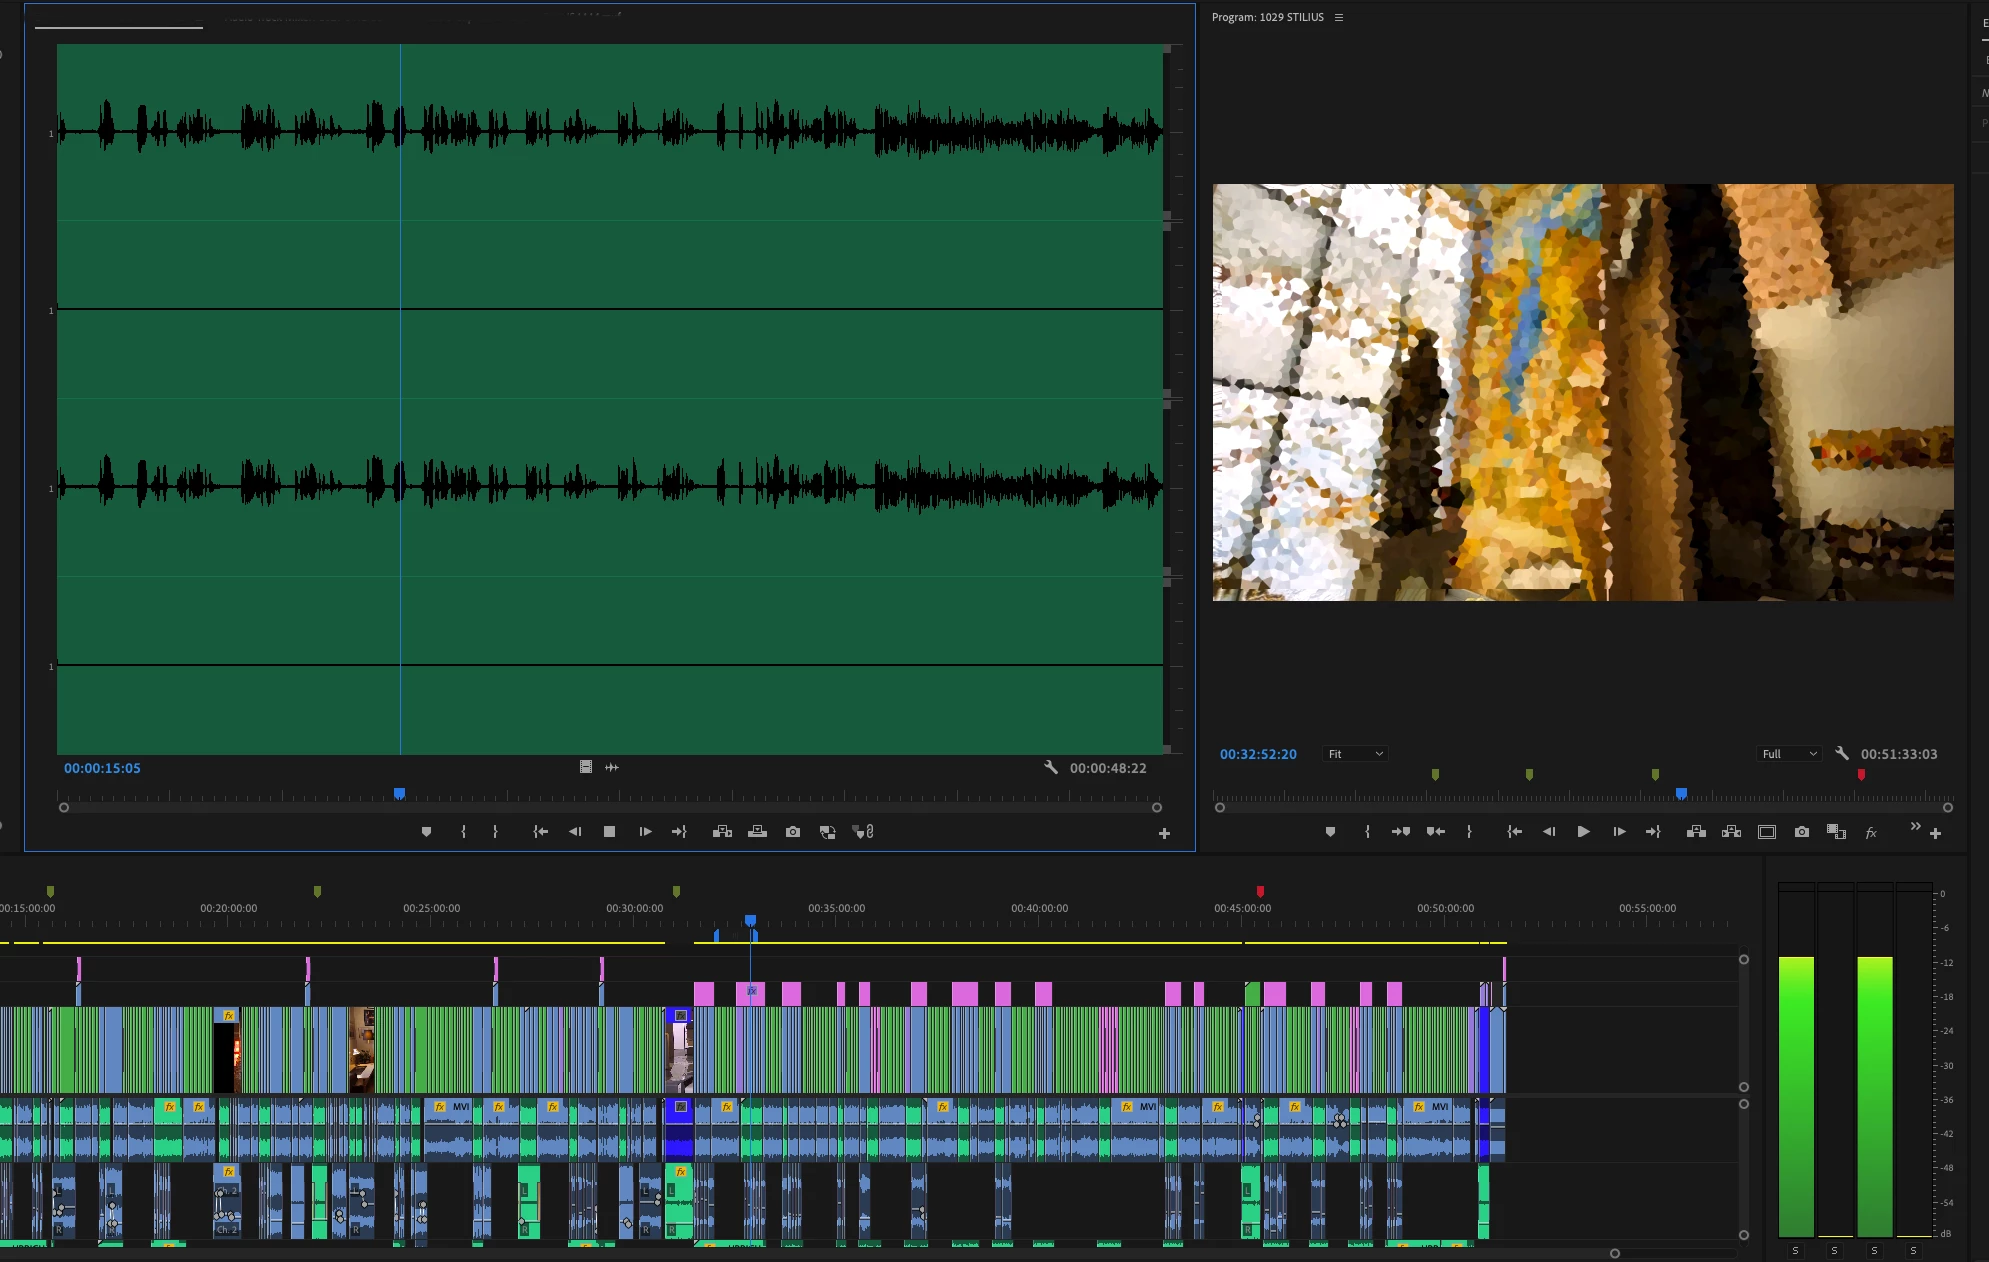Open Source monitor Button Editor plus
The height and width of the screenshot is (1262, 1989).
tap(1164, 833)
